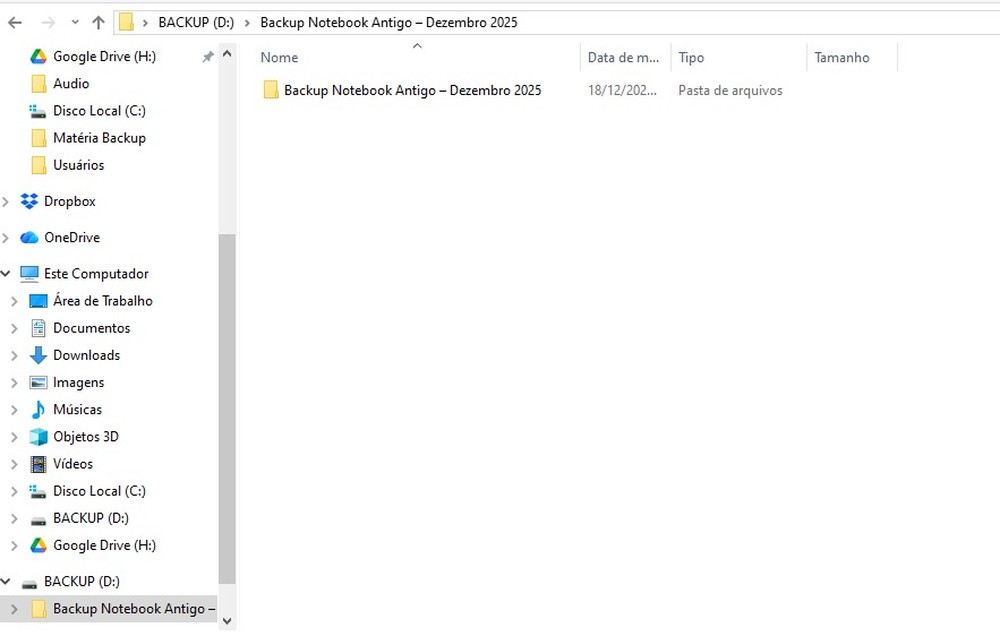1000x636 pixels.
Task: Click Documentos document icon
Action: tap(38, 329)
